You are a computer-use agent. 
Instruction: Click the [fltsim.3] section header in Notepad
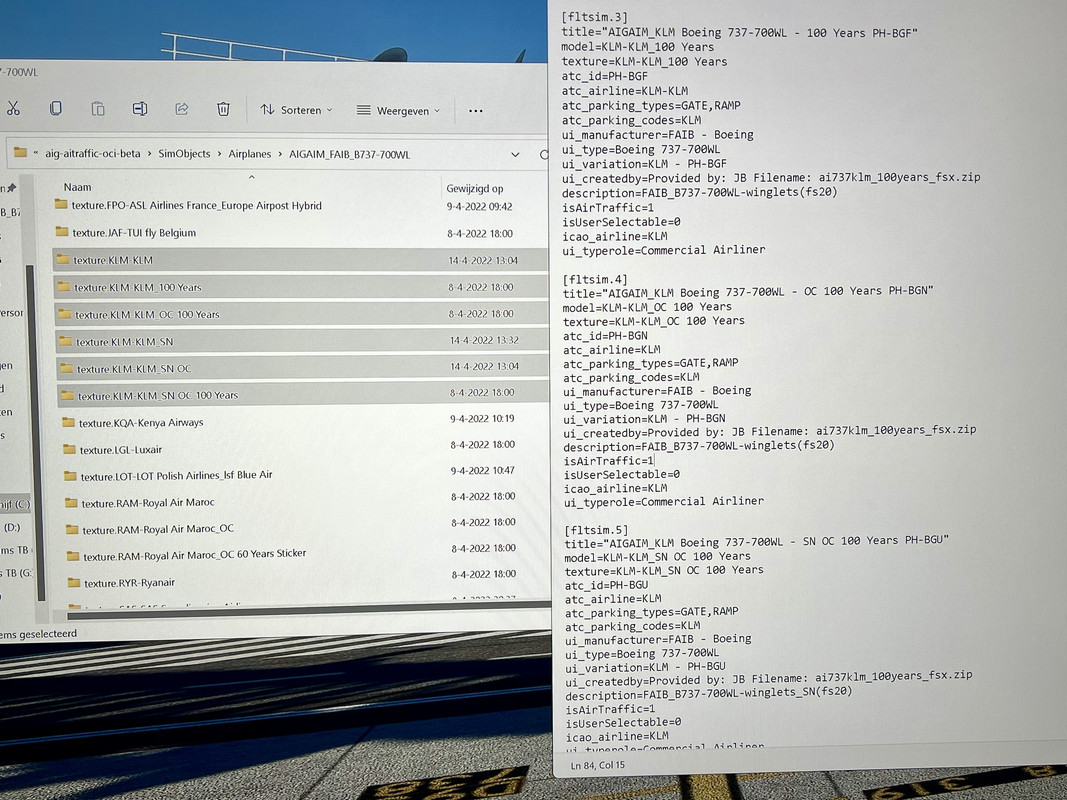pyautogui.click(x=594, y=17)
